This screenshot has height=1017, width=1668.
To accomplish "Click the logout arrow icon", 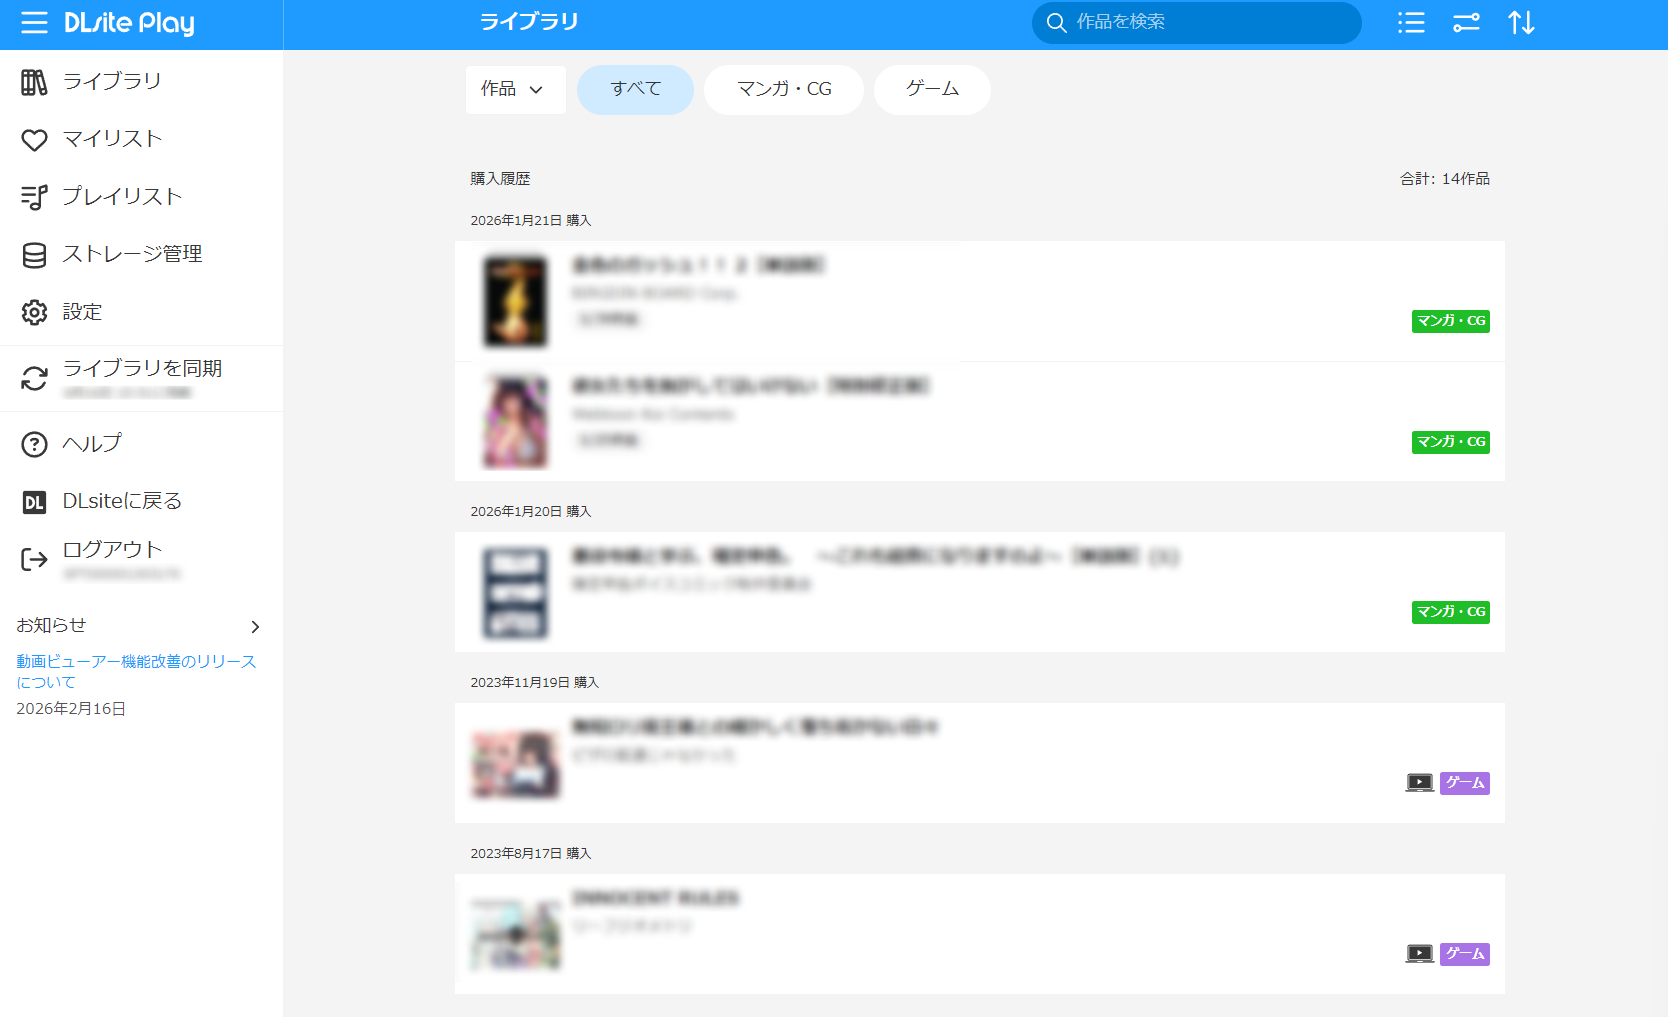I will 34,559.
